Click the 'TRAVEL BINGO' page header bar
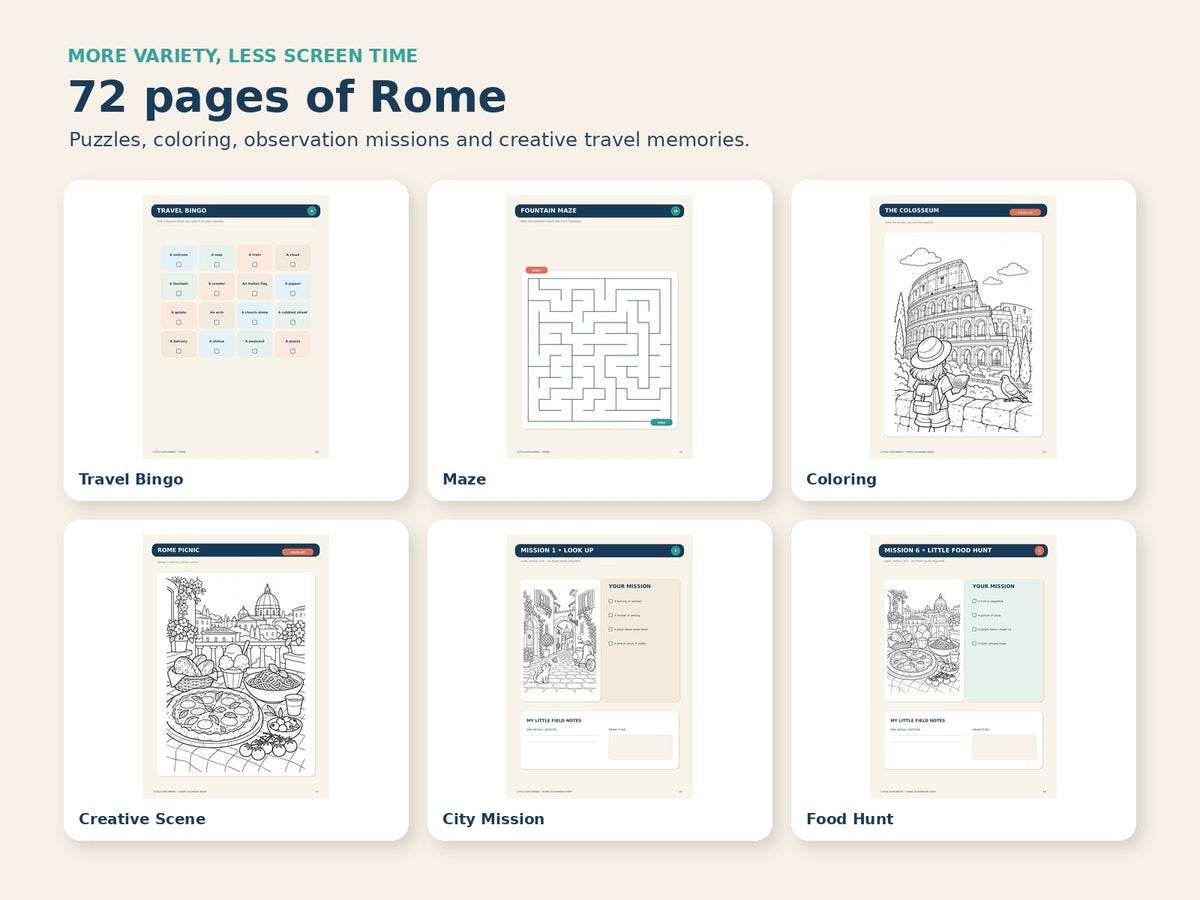1200x900 pixels. click(x=236, y=211)
